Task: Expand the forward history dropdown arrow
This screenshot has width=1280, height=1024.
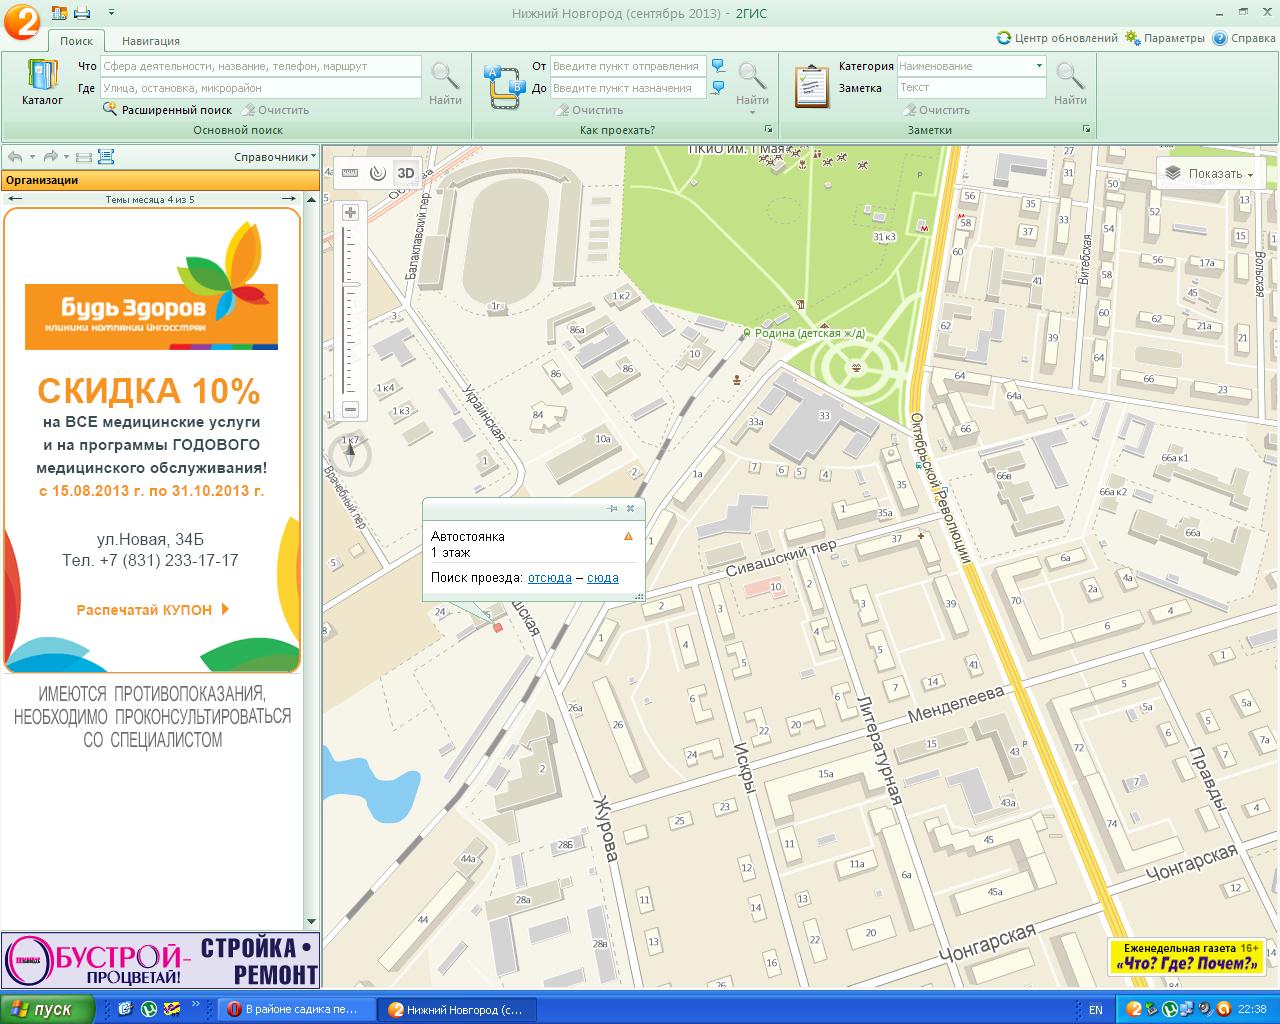Action: click(x=66, y=157)
